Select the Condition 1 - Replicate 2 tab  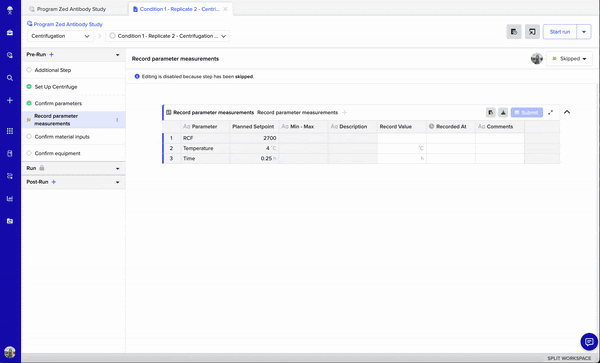(x=179, y=9)
